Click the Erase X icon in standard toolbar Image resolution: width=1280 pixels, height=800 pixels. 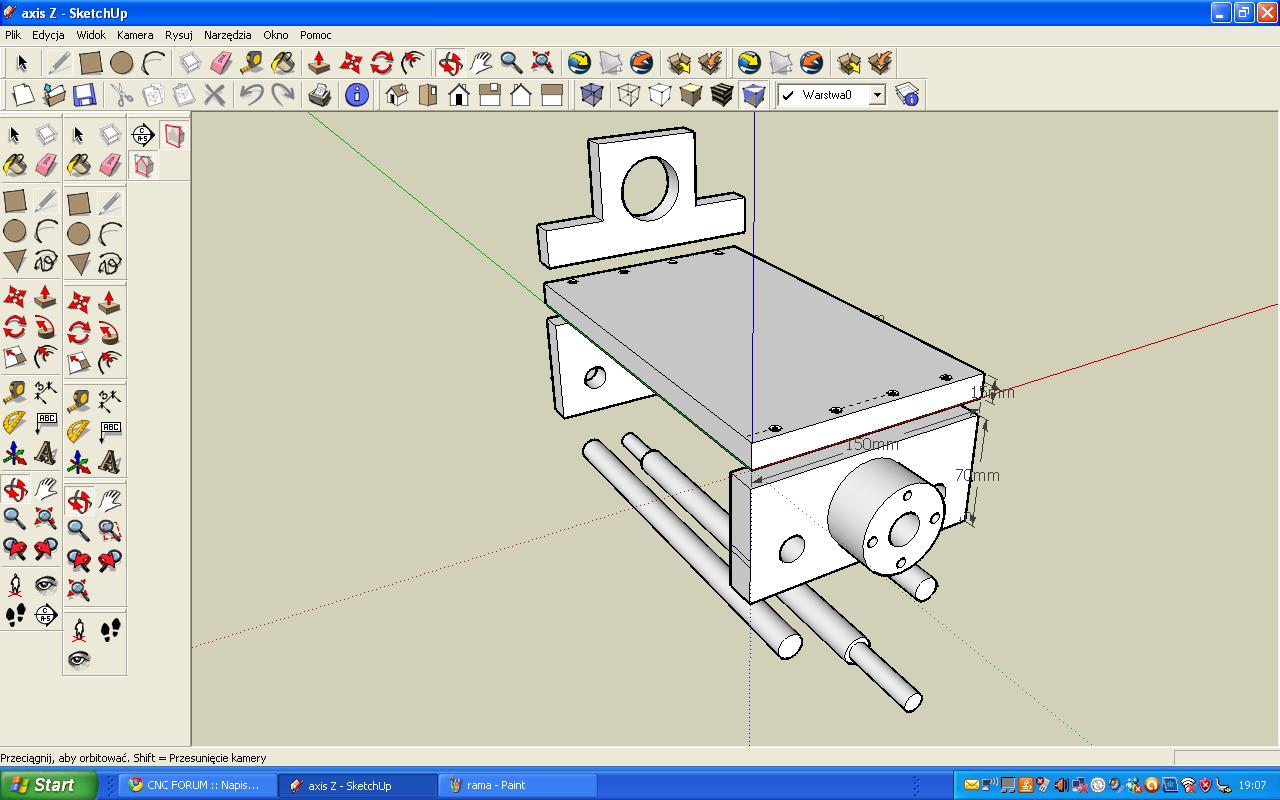point(215,95)
